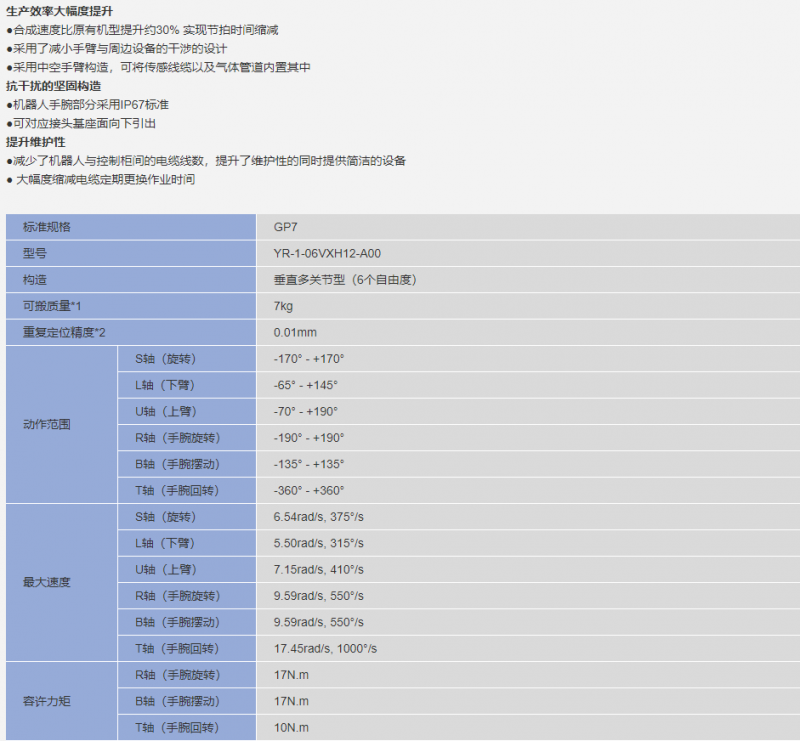Click the line about 合成速度比原有机型提升约30%
This screenshot has height=741, width=800.
(x=142, y=30)
